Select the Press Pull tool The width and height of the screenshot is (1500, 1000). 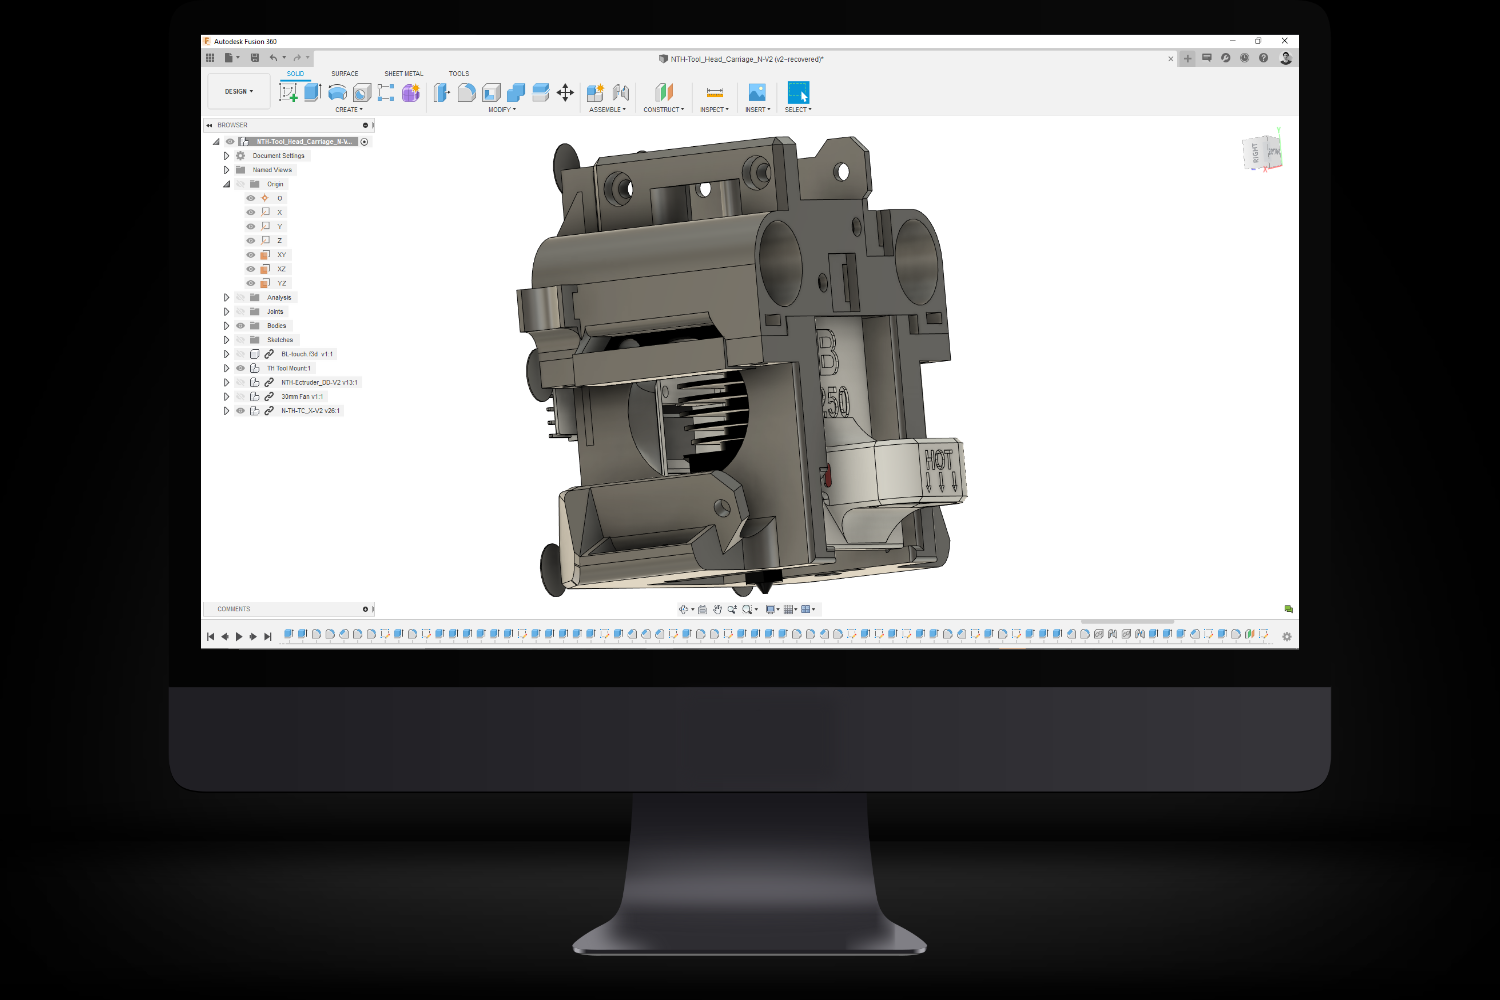(x=442, y=92)
